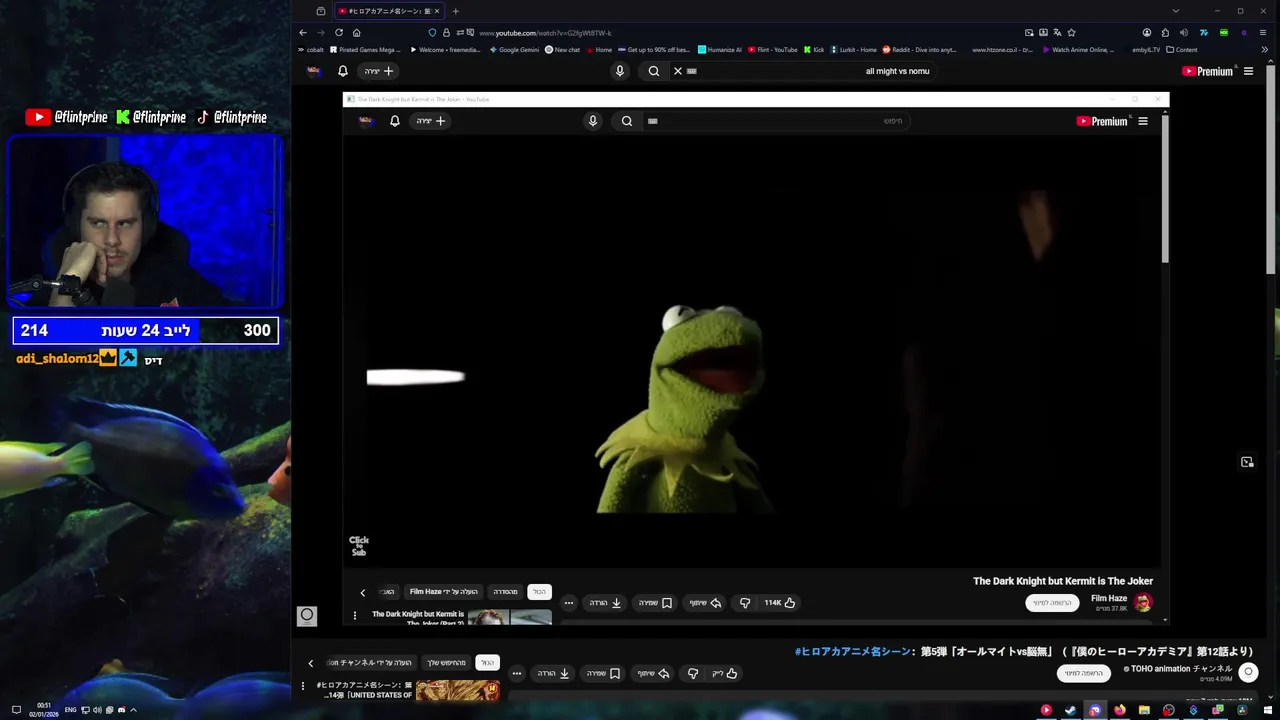Select 'הכול' chip in the outer TOHO page
The width and height of the screenshot is (1280, 720).
487,663
